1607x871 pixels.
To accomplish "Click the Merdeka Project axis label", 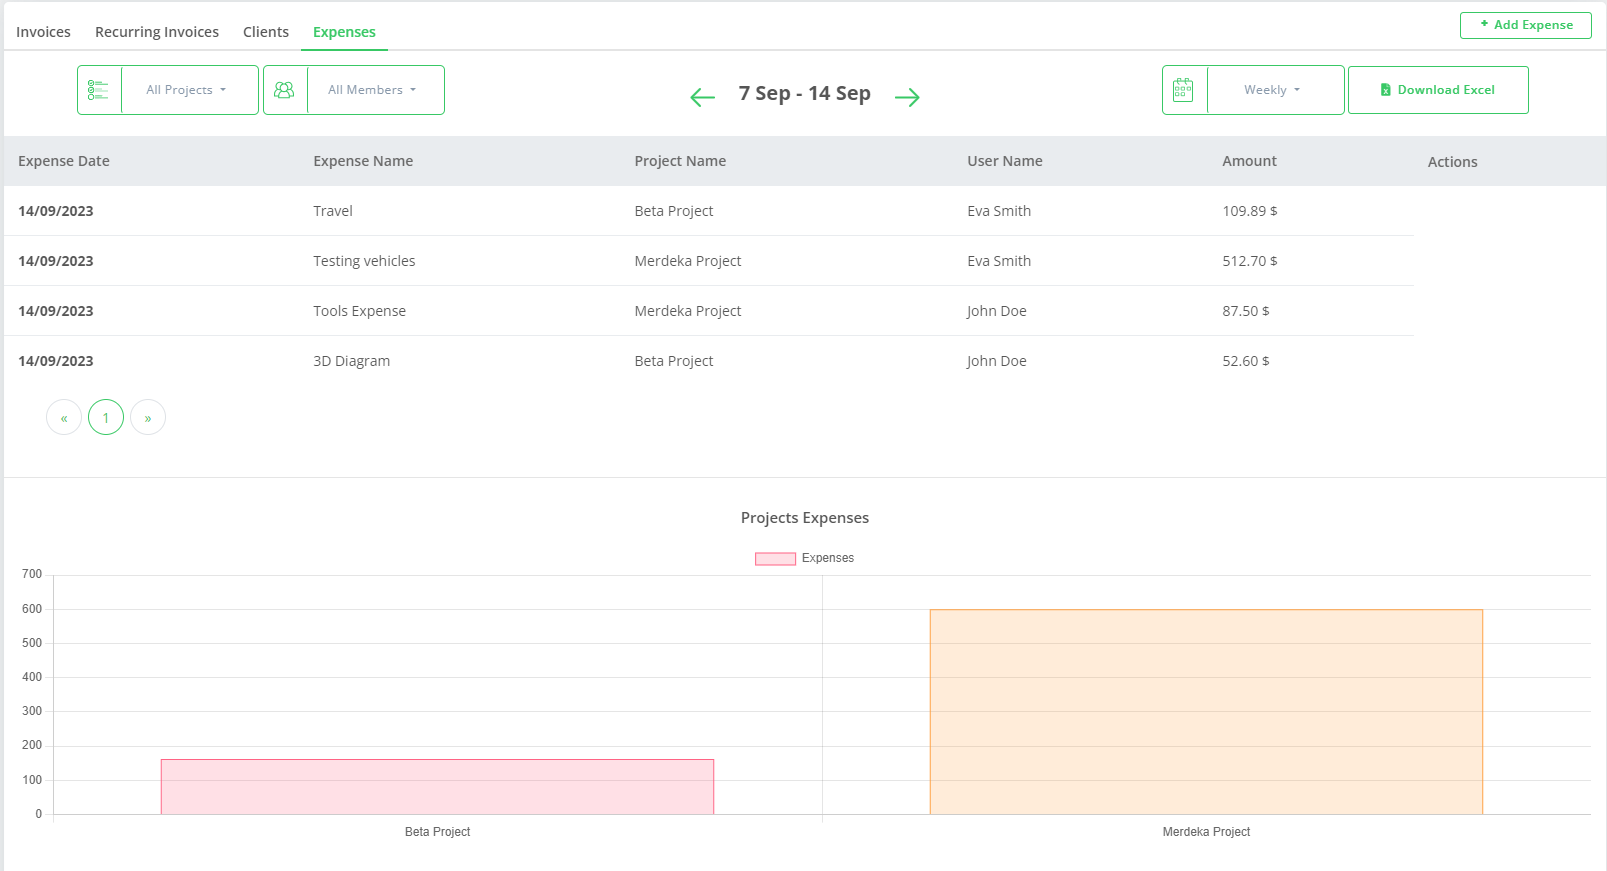I will coord(1206,832).
